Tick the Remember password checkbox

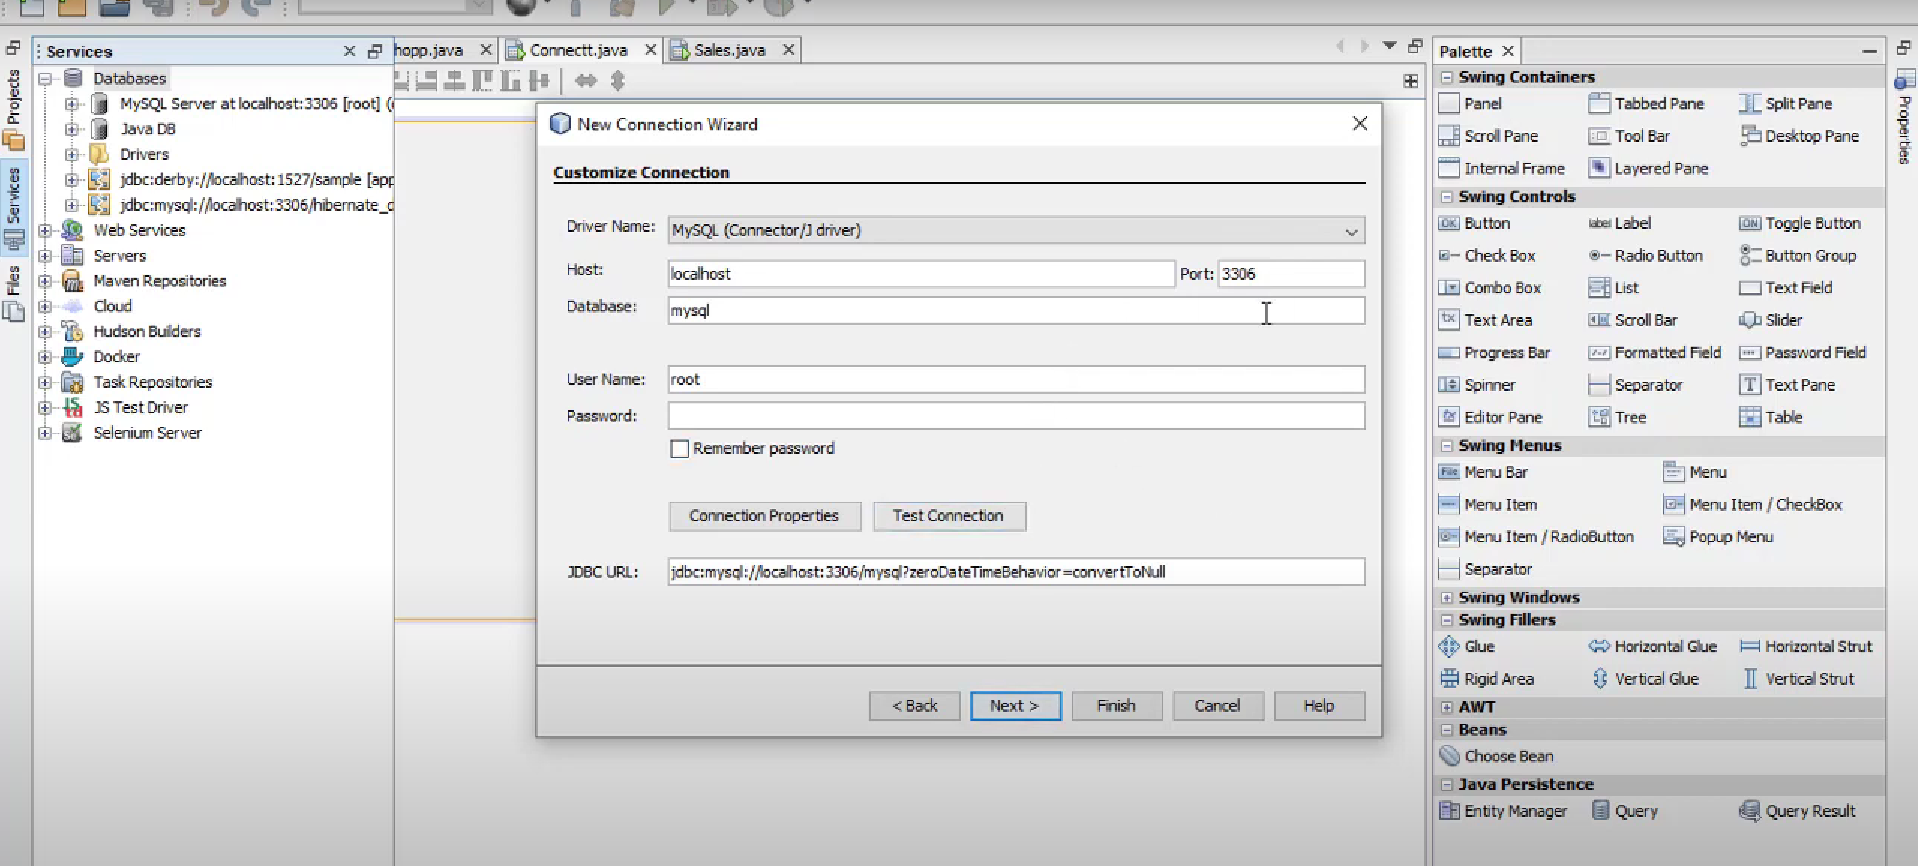(680, 449)
